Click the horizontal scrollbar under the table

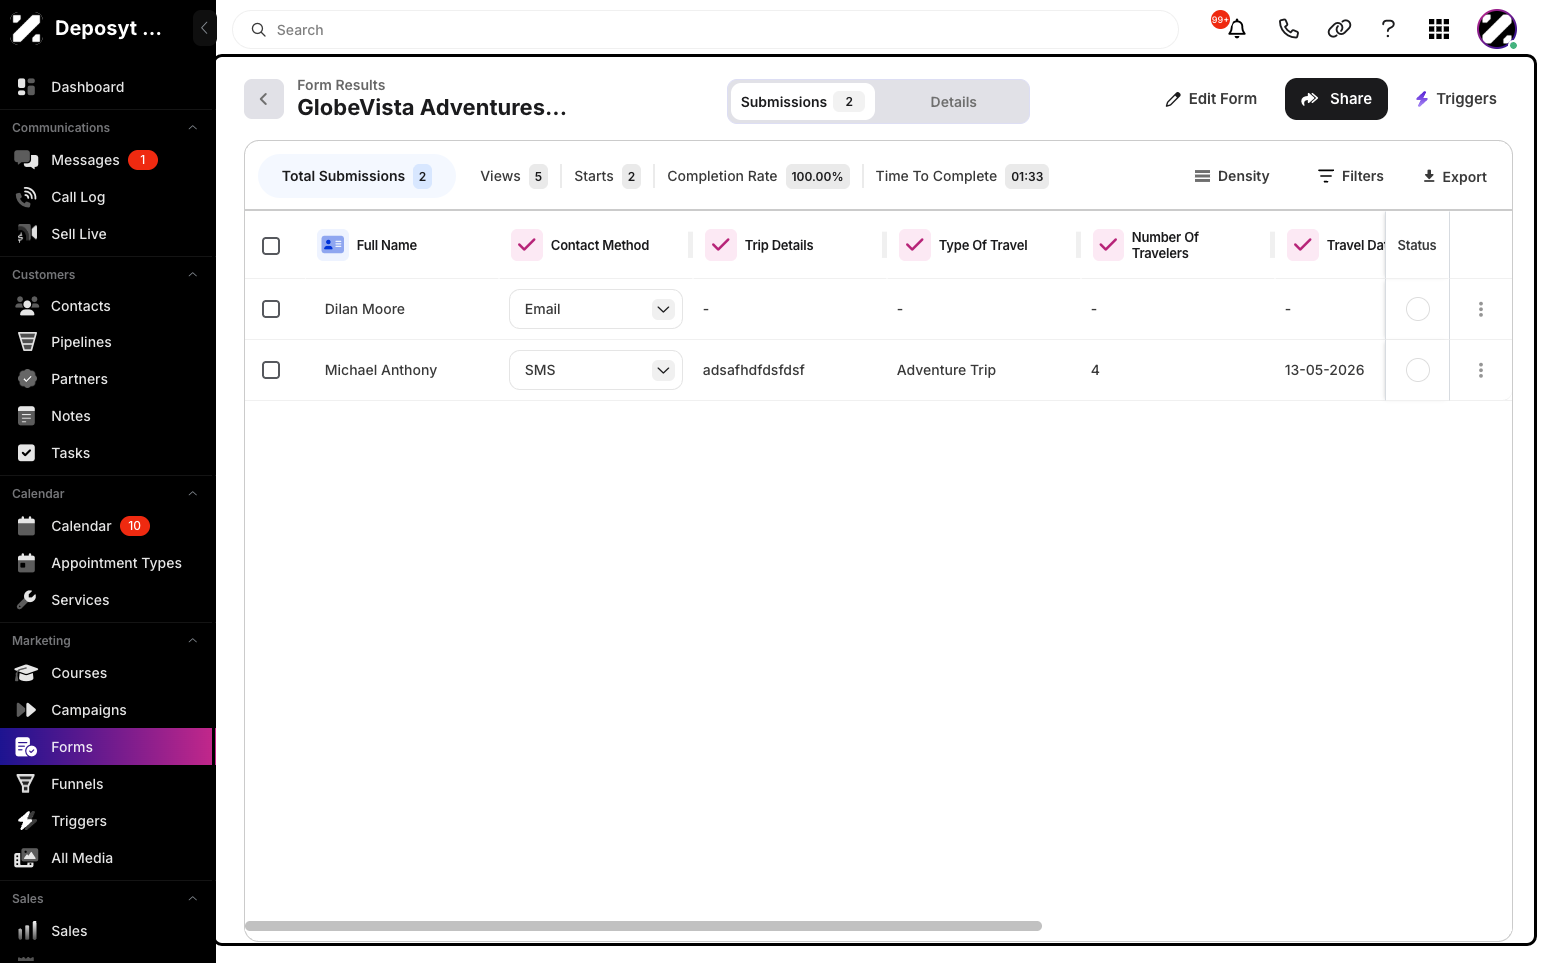click(643, 926)
